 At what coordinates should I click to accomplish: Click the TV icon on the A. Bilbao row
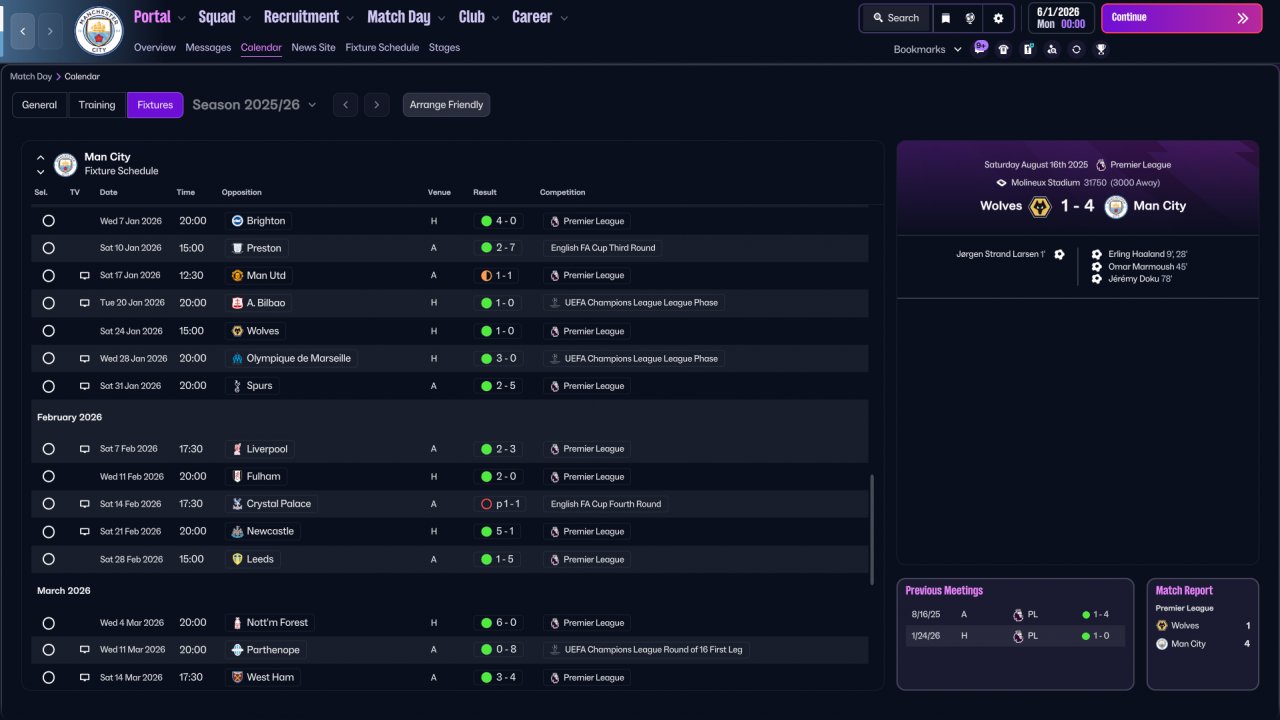(85, 303)
